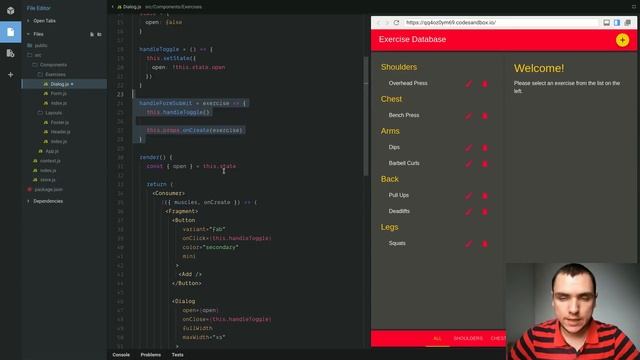
Task: Open Footer.js in the file tree
Action: 60,122
